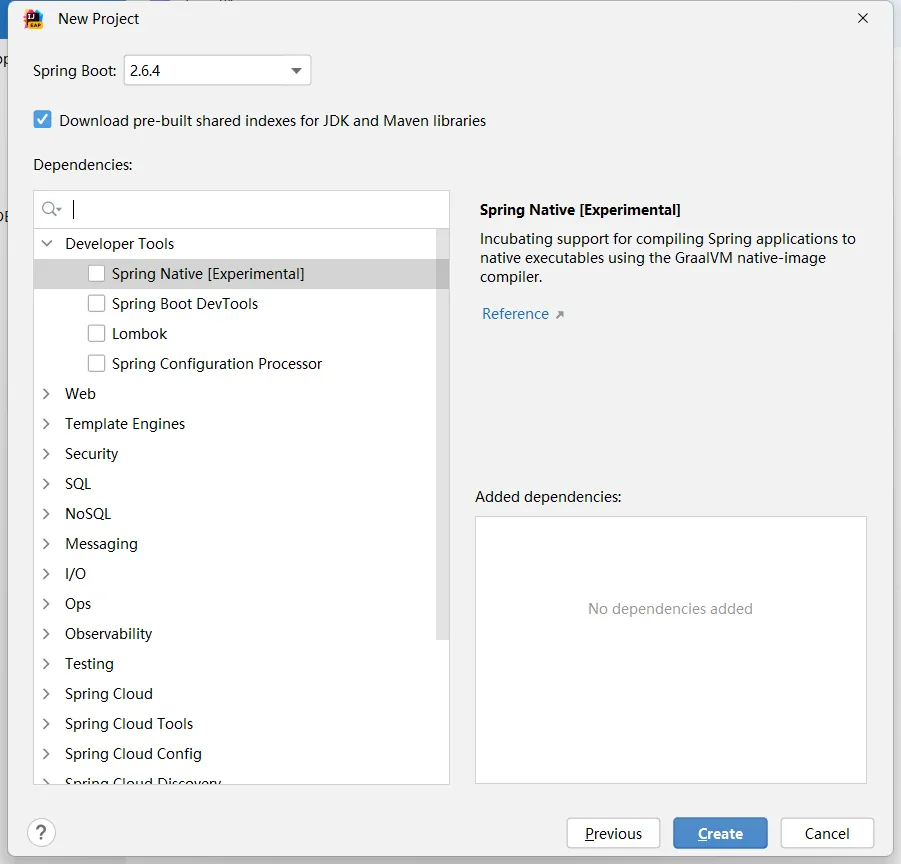The width and height of the screenshot is (901, 864).
Task: Collapse the Developer Tools category
Action: (x=46, y=244)
